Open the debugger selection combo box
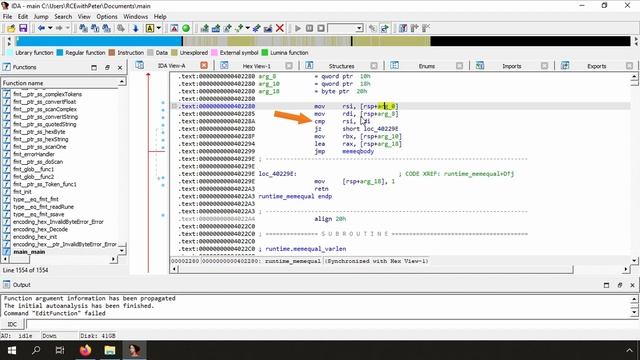 345,28
